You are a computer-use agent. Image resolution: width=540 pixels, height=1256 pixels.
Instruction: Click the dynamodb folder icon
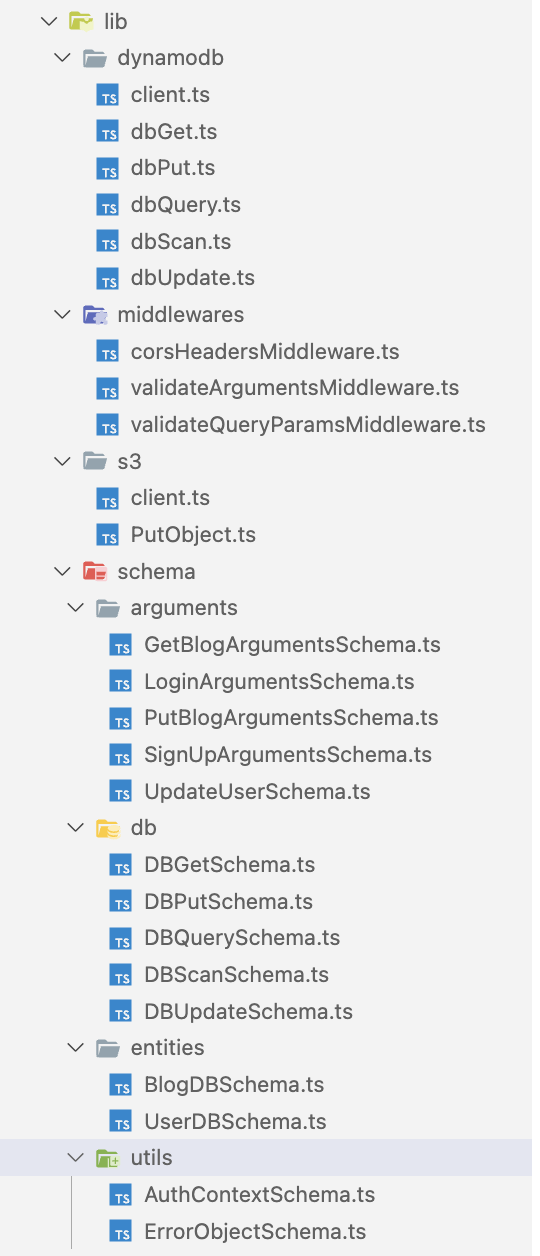95,58
